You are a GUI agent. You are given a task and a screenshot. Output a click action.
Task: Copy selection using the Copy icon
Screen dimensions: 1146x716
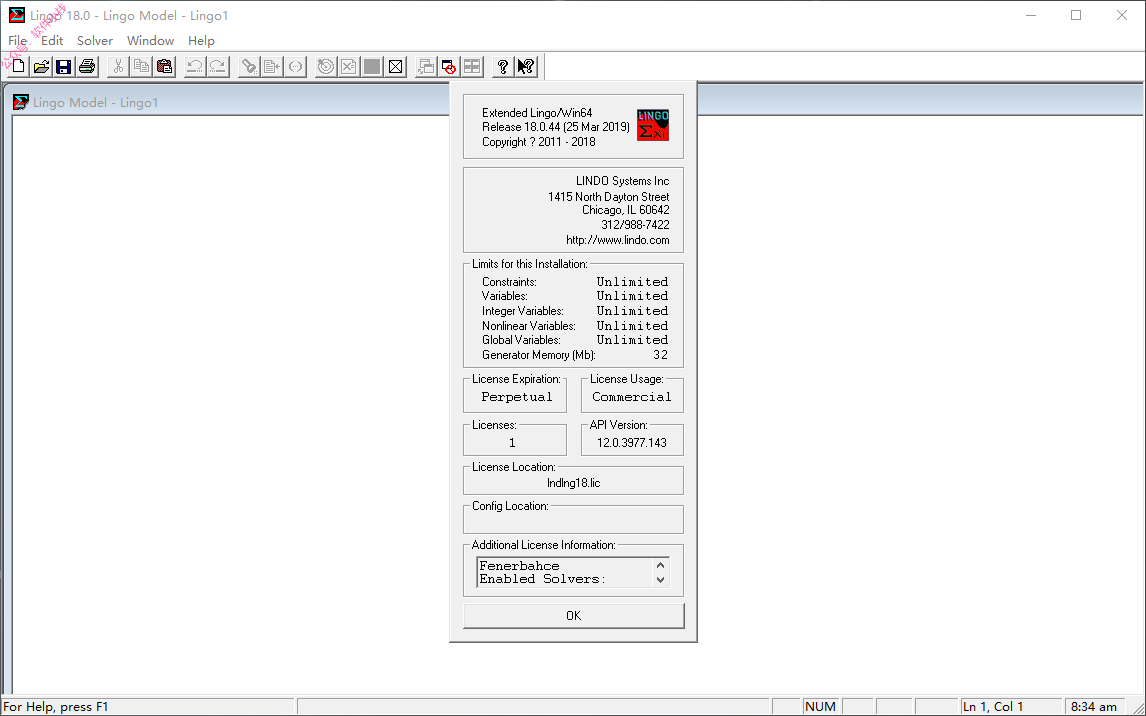point(141,66)
